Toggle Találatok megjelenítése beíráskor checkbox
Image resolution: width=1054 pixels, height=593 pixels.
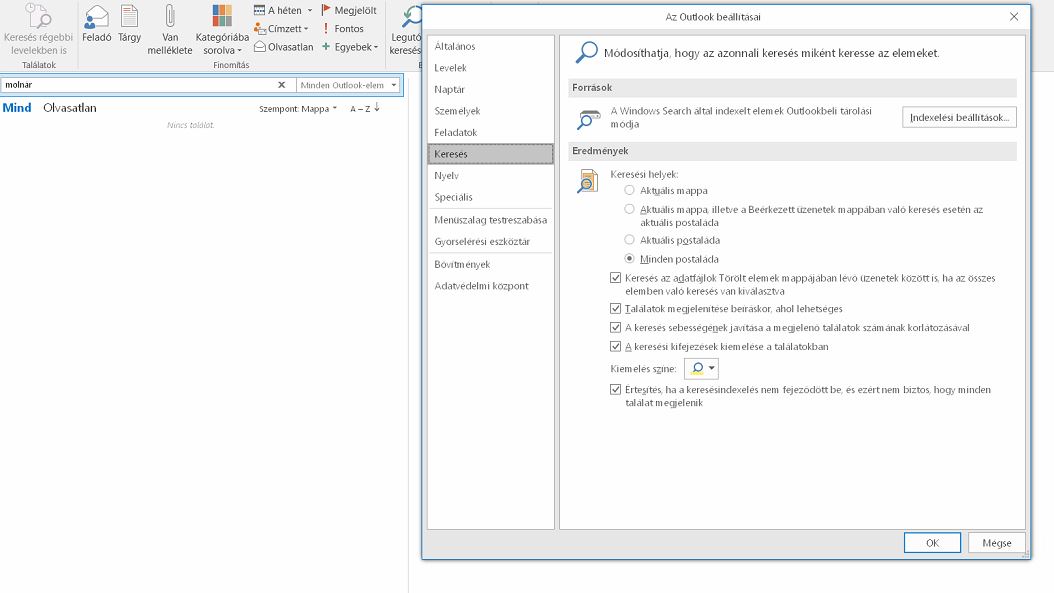pyautogui.click(x=615, y=309)
